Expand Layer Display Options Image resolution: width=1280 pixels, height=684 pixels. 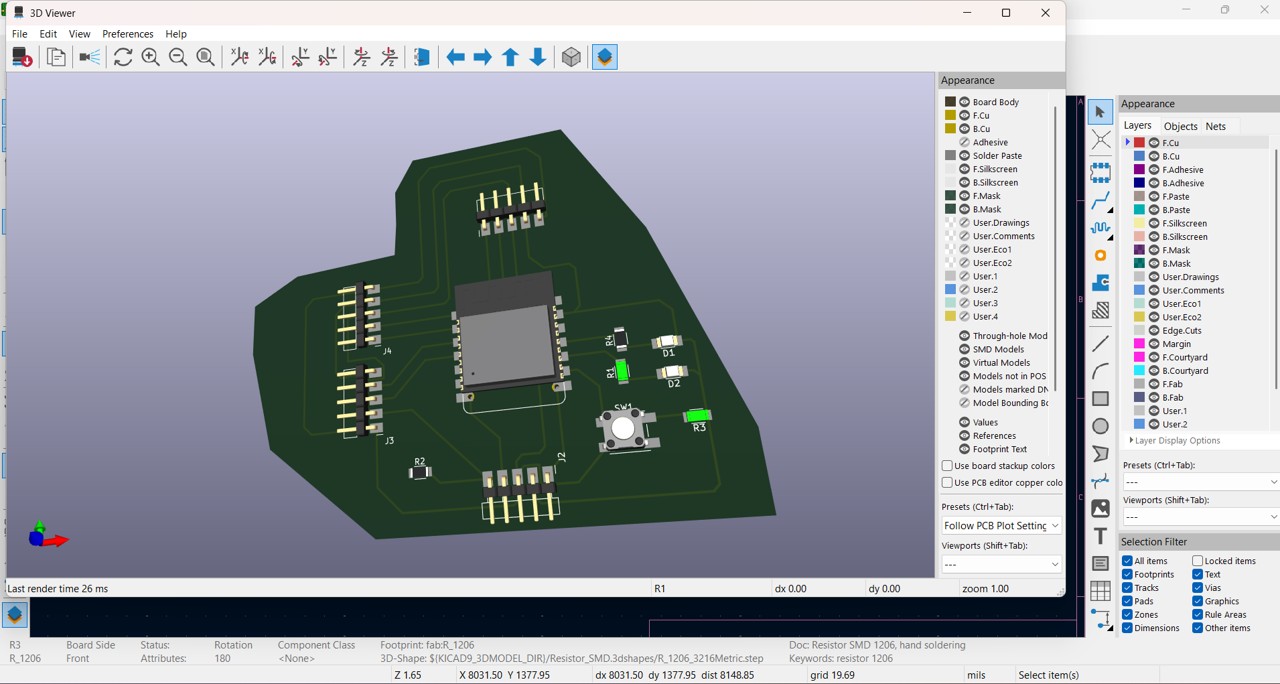pos(1174,440)
